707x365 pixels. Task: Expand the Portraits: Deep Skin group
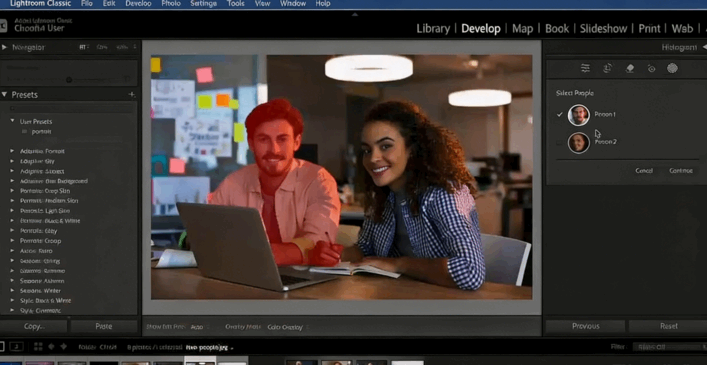(12, 191)
